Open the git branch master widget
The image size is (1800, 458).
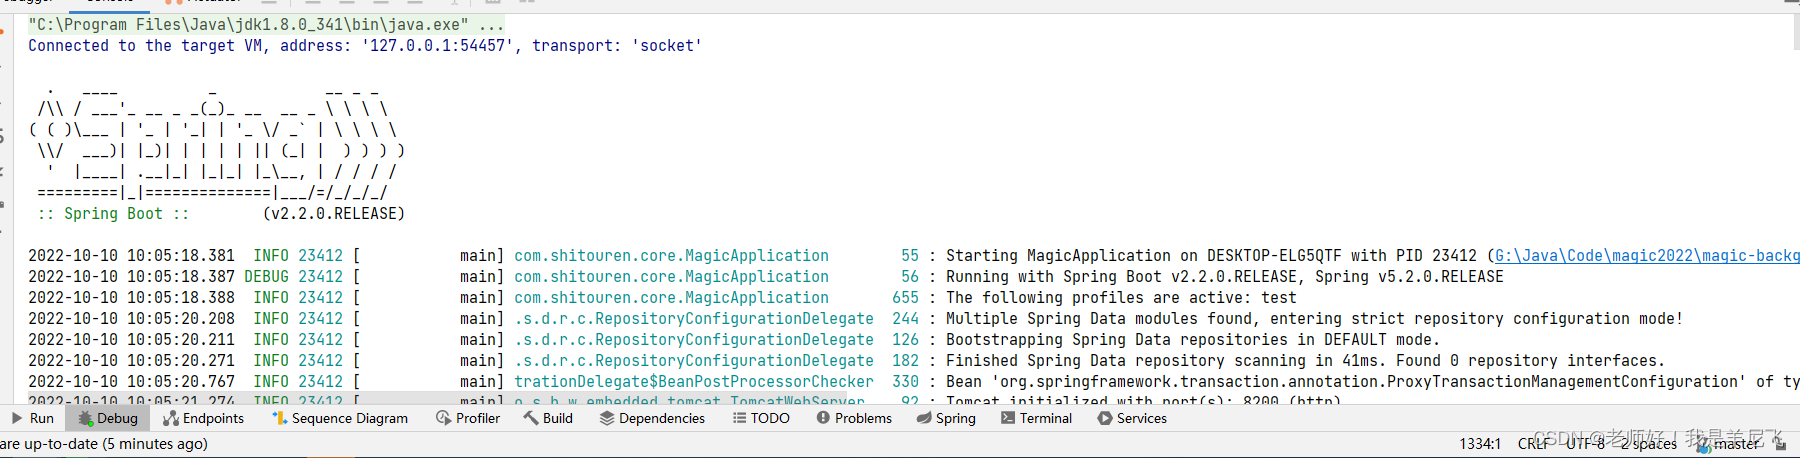click(x=1727, y=444)
